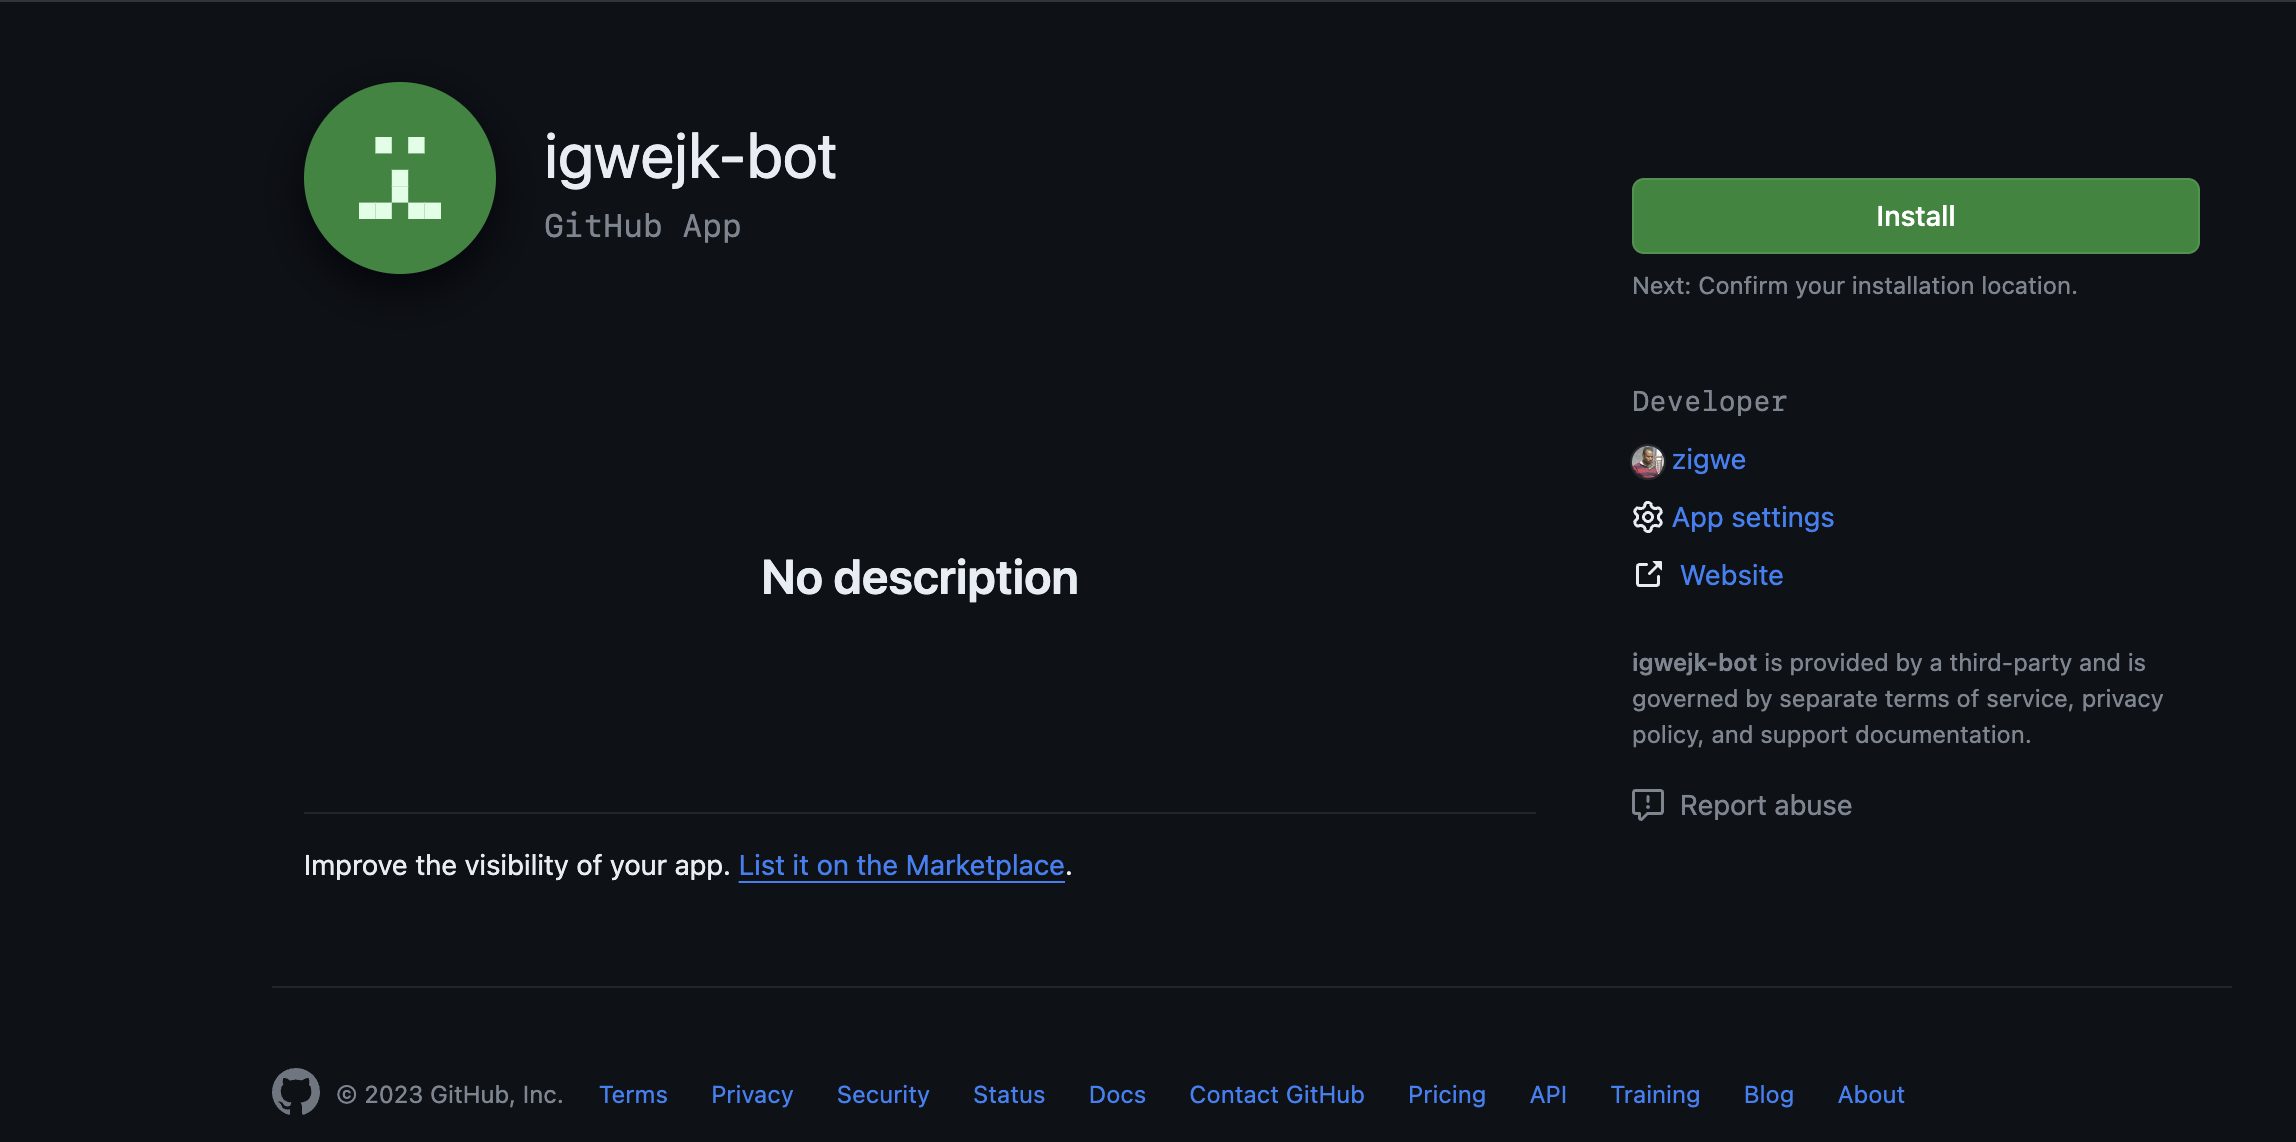Install the igwejk-bot GitHub App
The image size is (2296, 1142).
tap(1915, 216)
